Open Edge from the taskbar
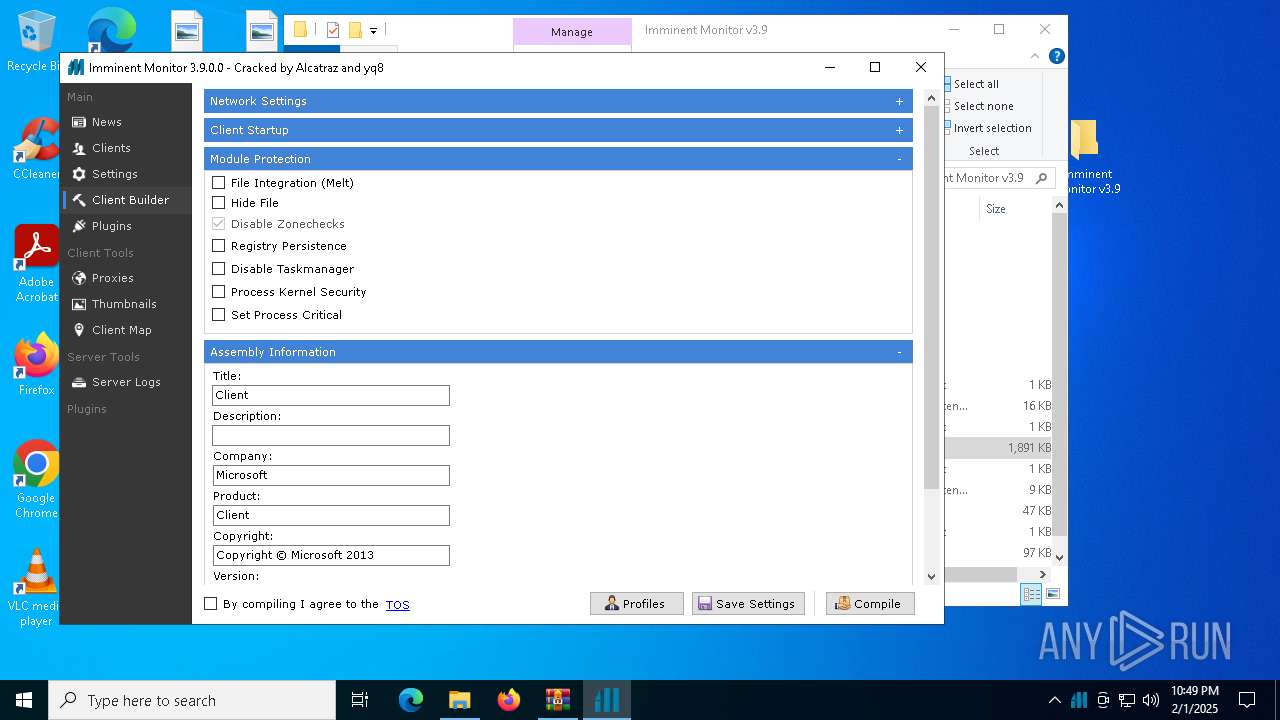The height and width of the screenshot is (720, 1280). point(411,700)
